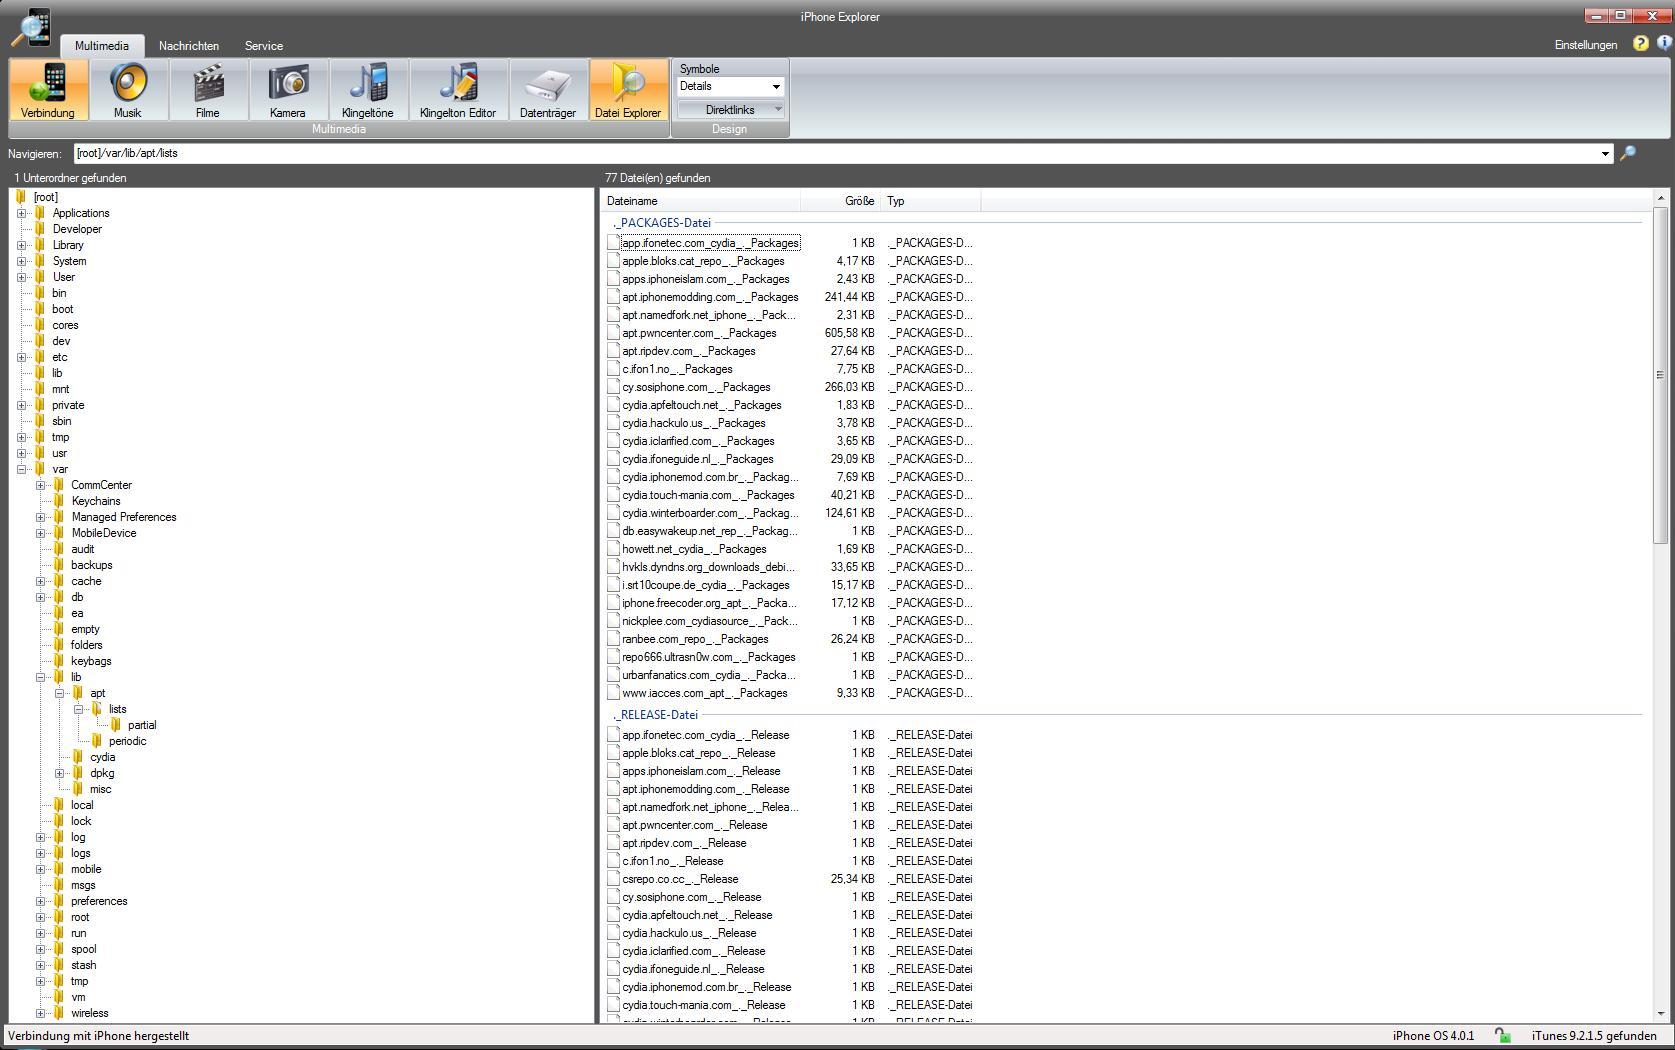Image resolution: width=1675 pixels, height=1050 pixels.
Task: Open the Musik section
Action: 128,90
